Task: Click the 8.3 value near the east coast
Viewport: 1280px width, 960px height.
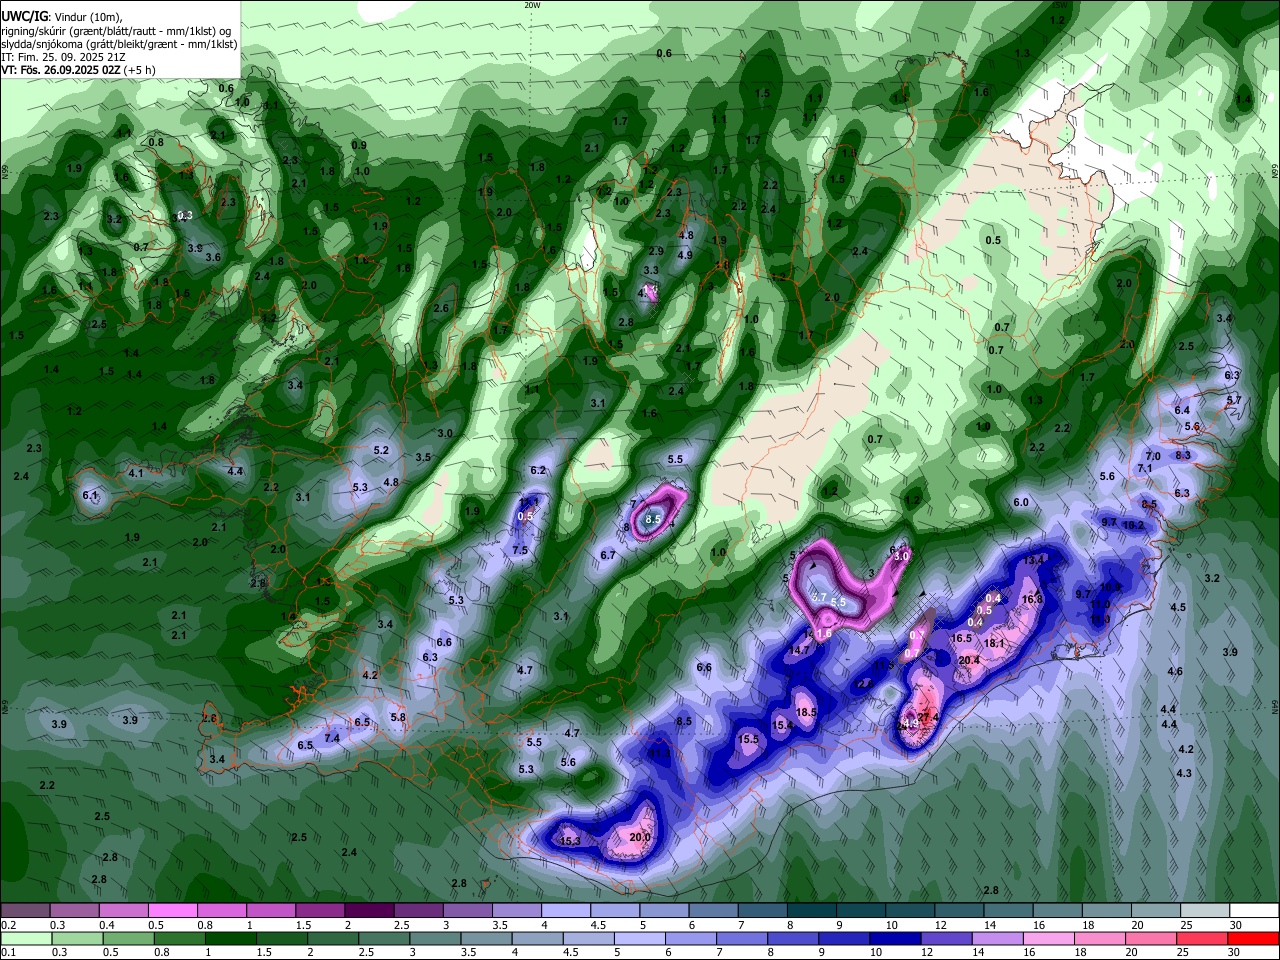Action: (x=1183, y=455)
